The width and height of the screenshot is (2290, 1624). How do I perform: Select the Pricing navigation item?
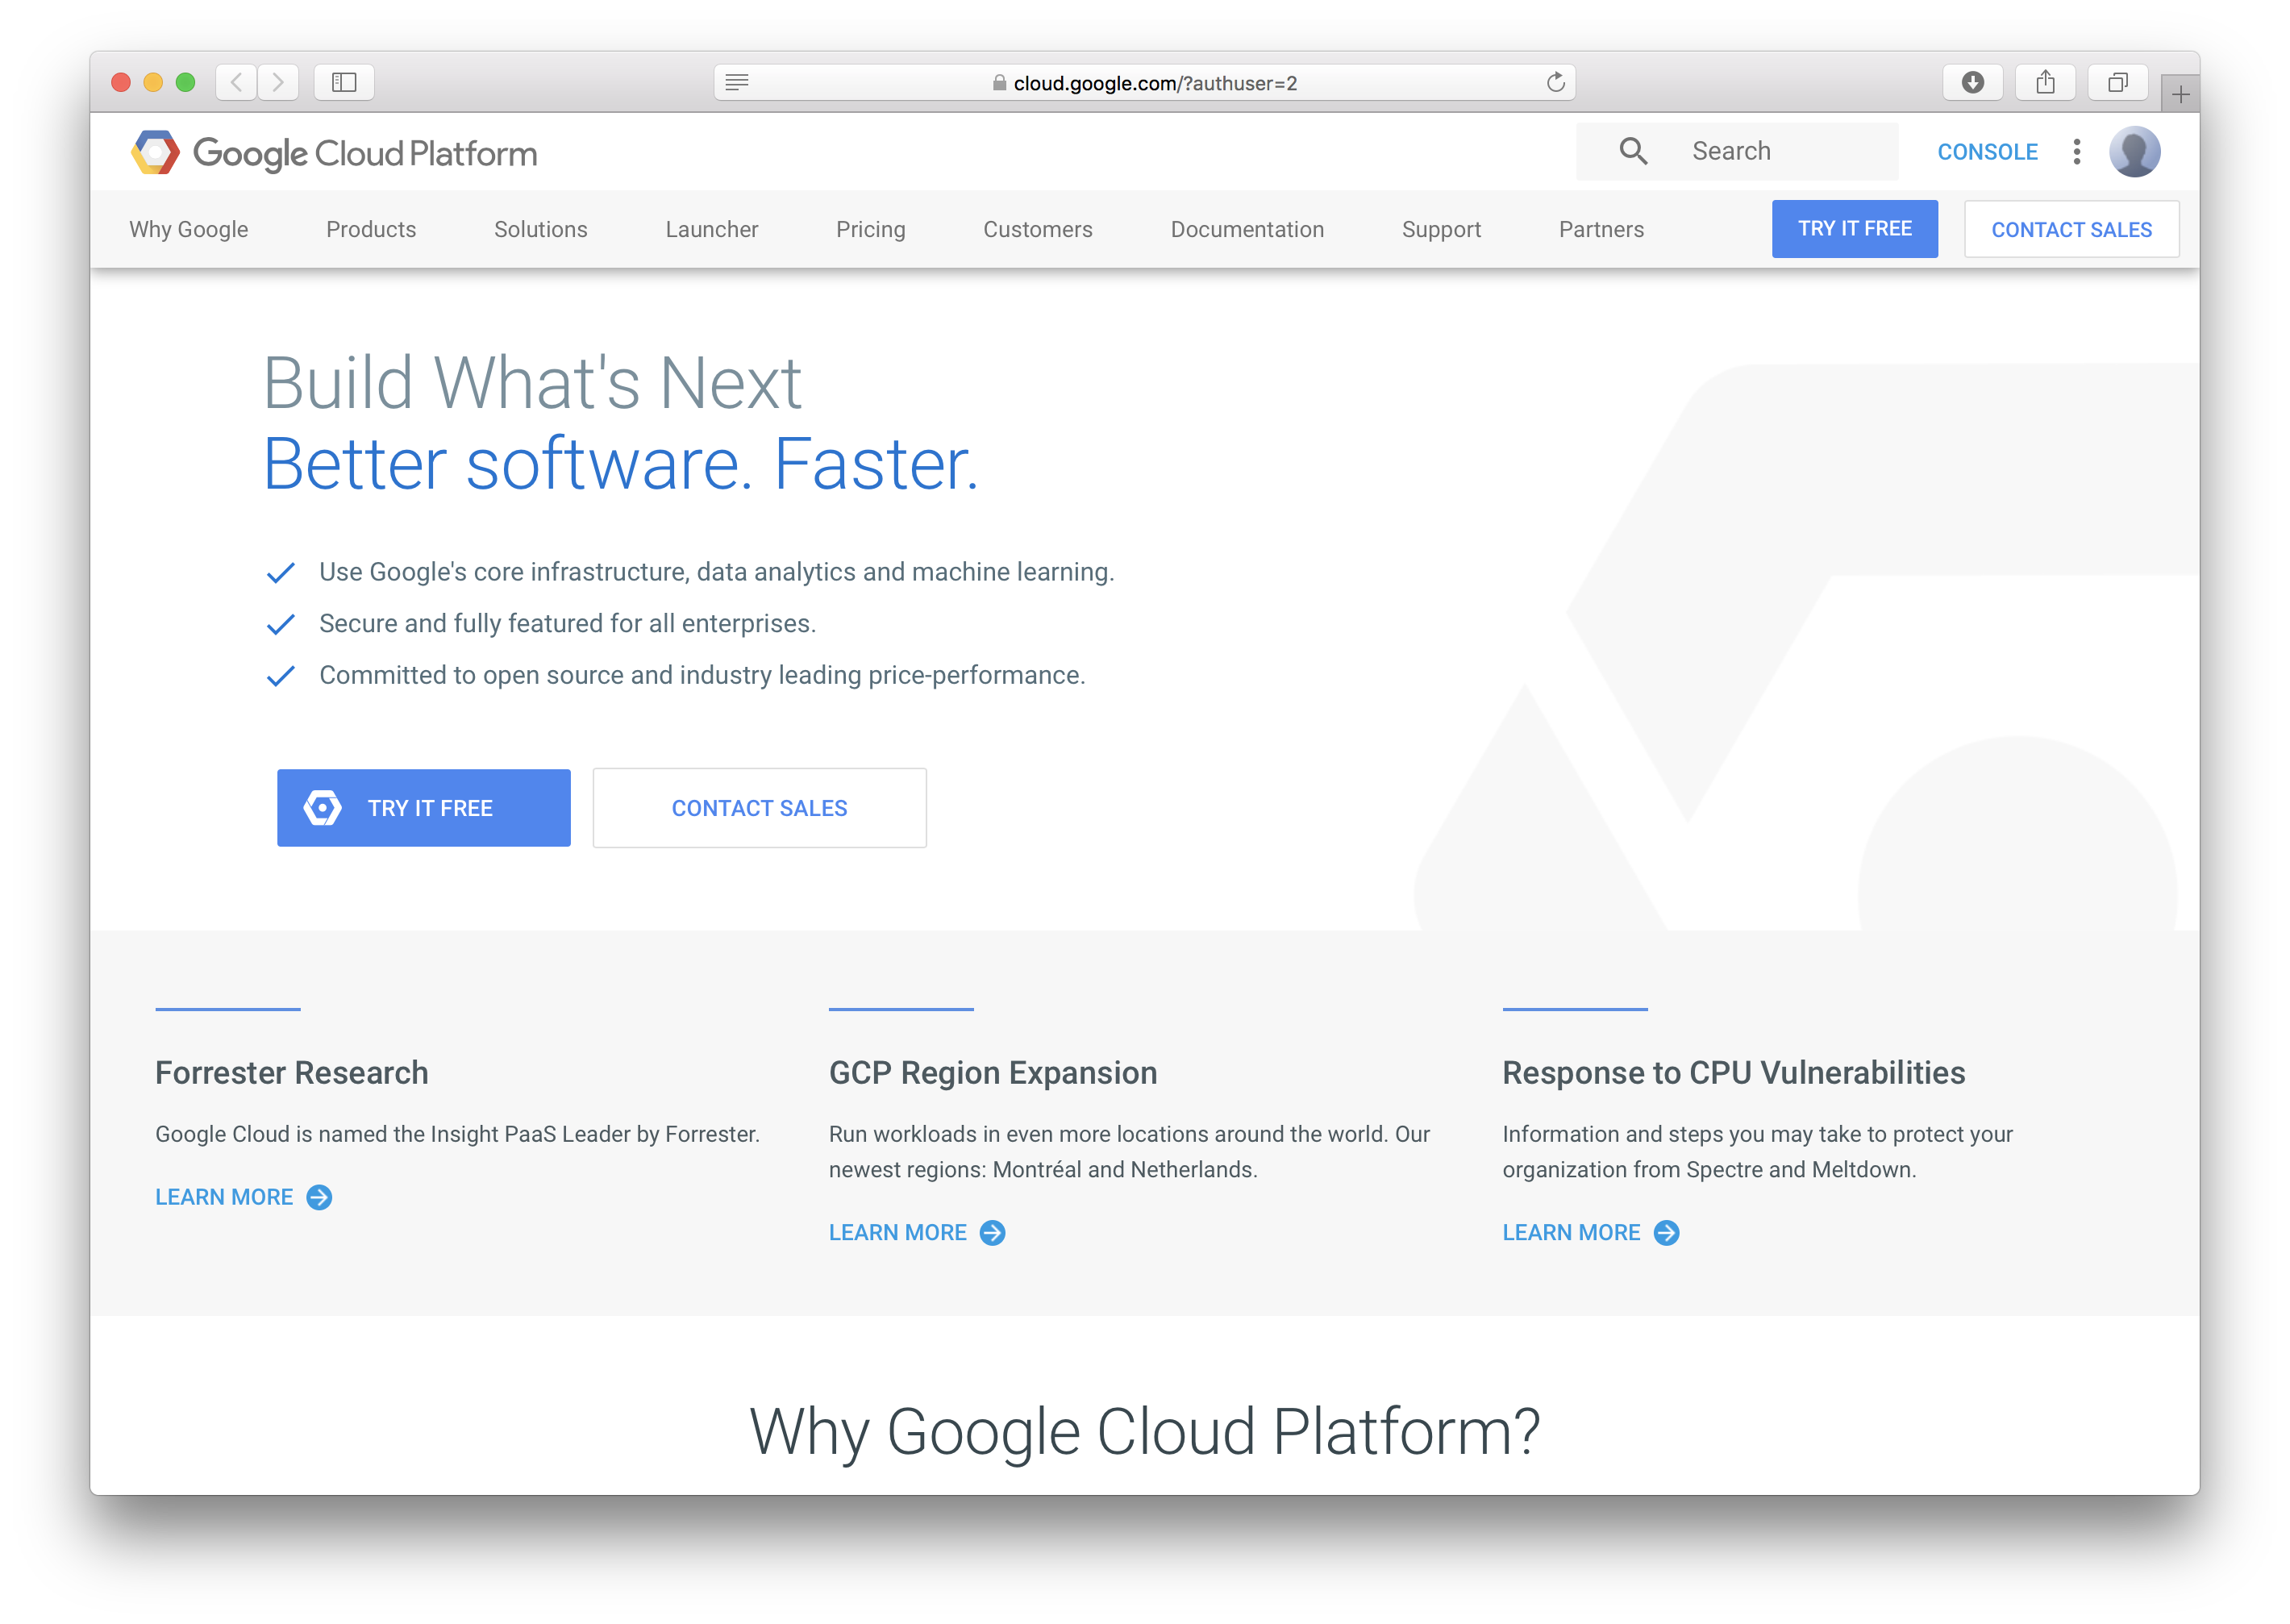pos(870,229)
